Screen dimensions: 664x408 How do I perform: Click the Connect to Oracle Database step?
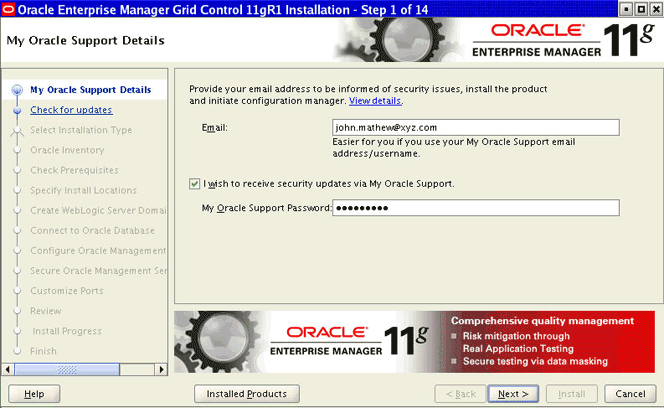(92, 230)
